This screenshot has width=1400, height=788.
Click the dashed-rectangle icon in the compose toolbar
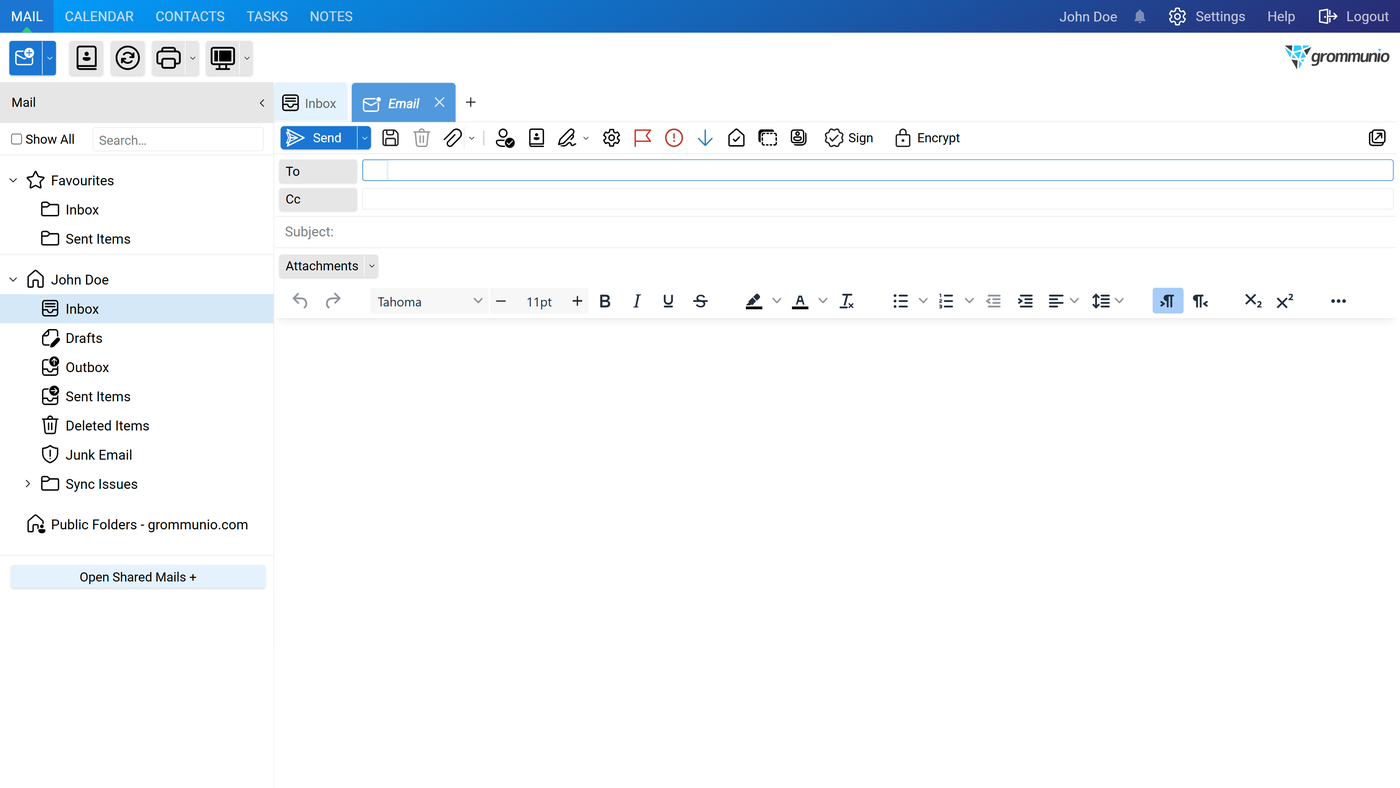point(768,138)
